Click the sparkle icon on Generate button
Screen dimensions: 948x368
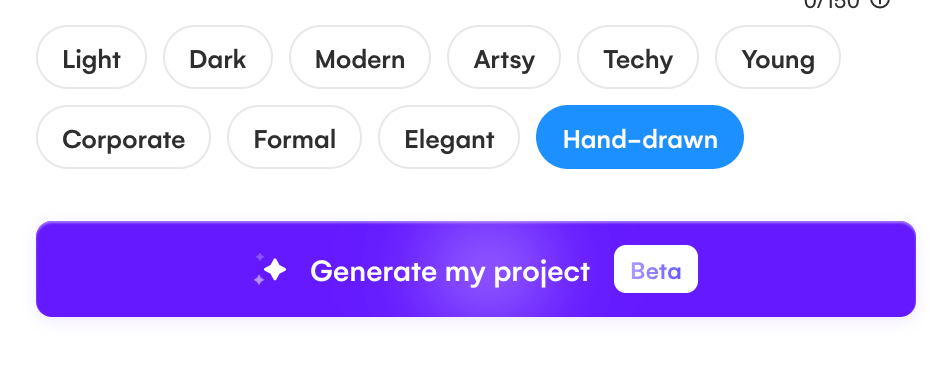click(x=270, y=270)
